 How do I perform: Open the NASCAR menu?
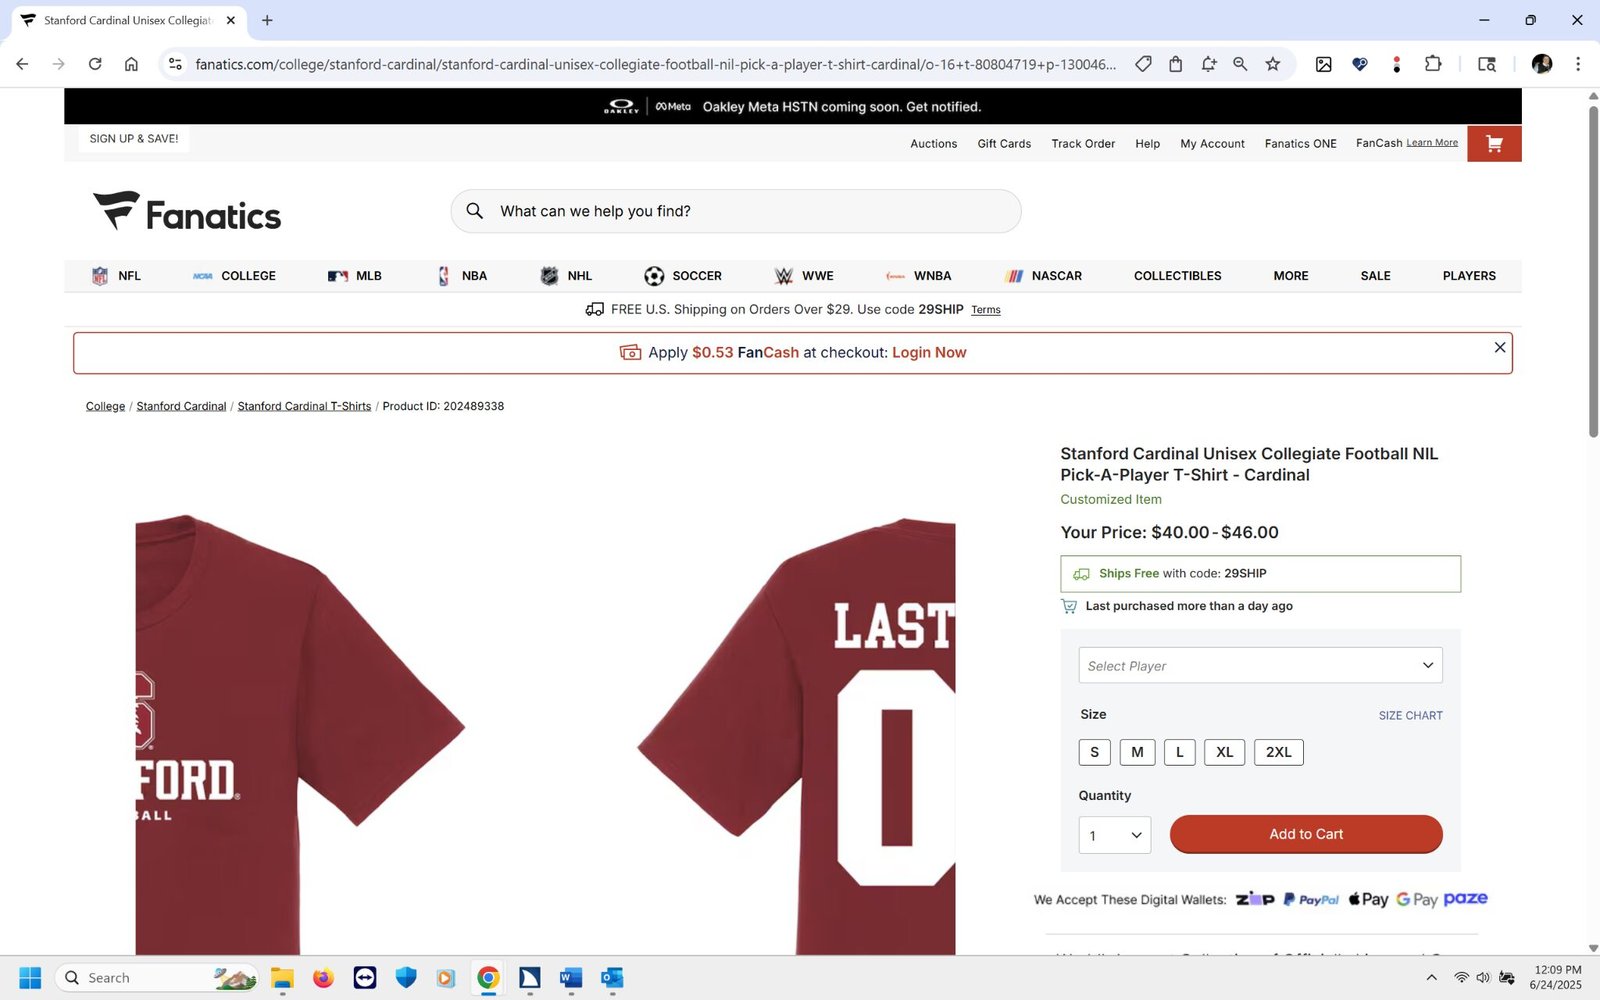(1044, 276)
